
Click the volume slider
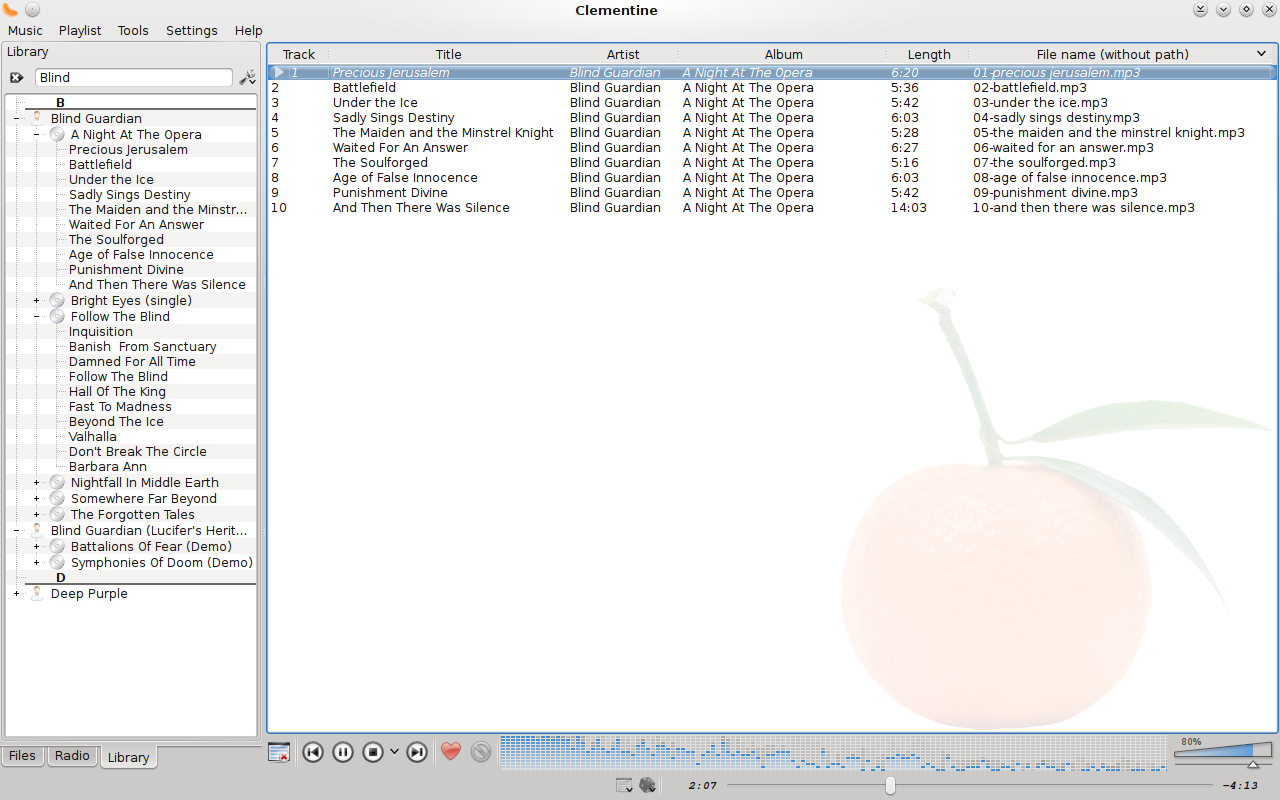point(1223,751)
